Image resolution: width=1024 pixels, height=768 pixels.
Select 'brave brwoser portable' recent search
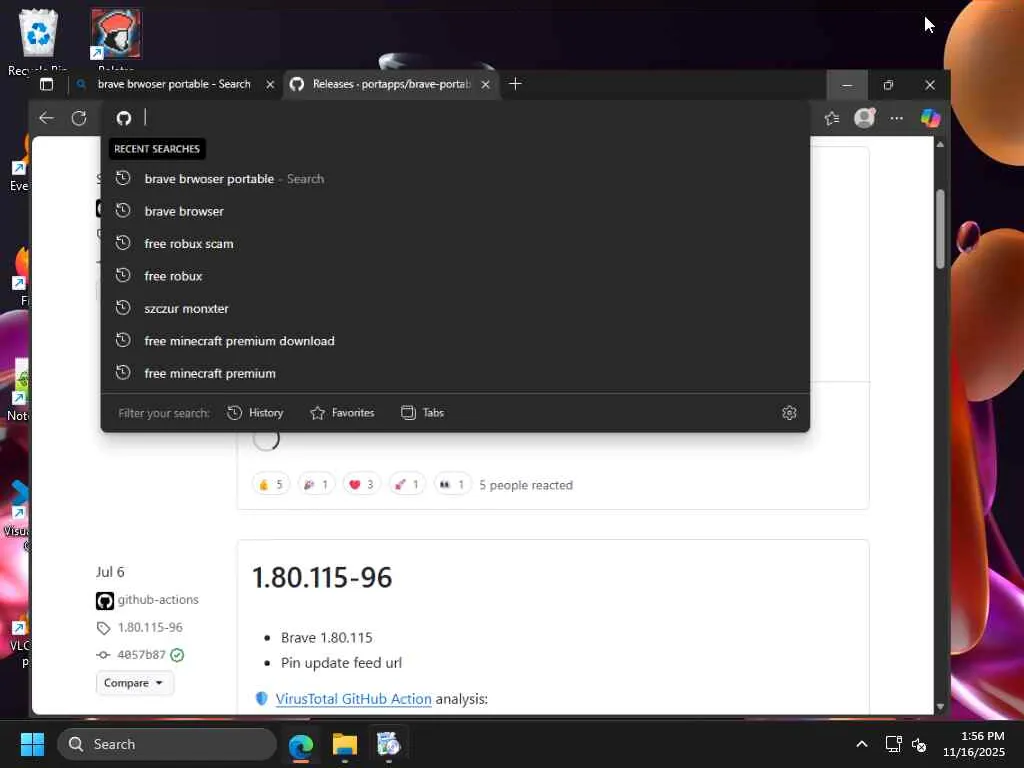(455, 179)
